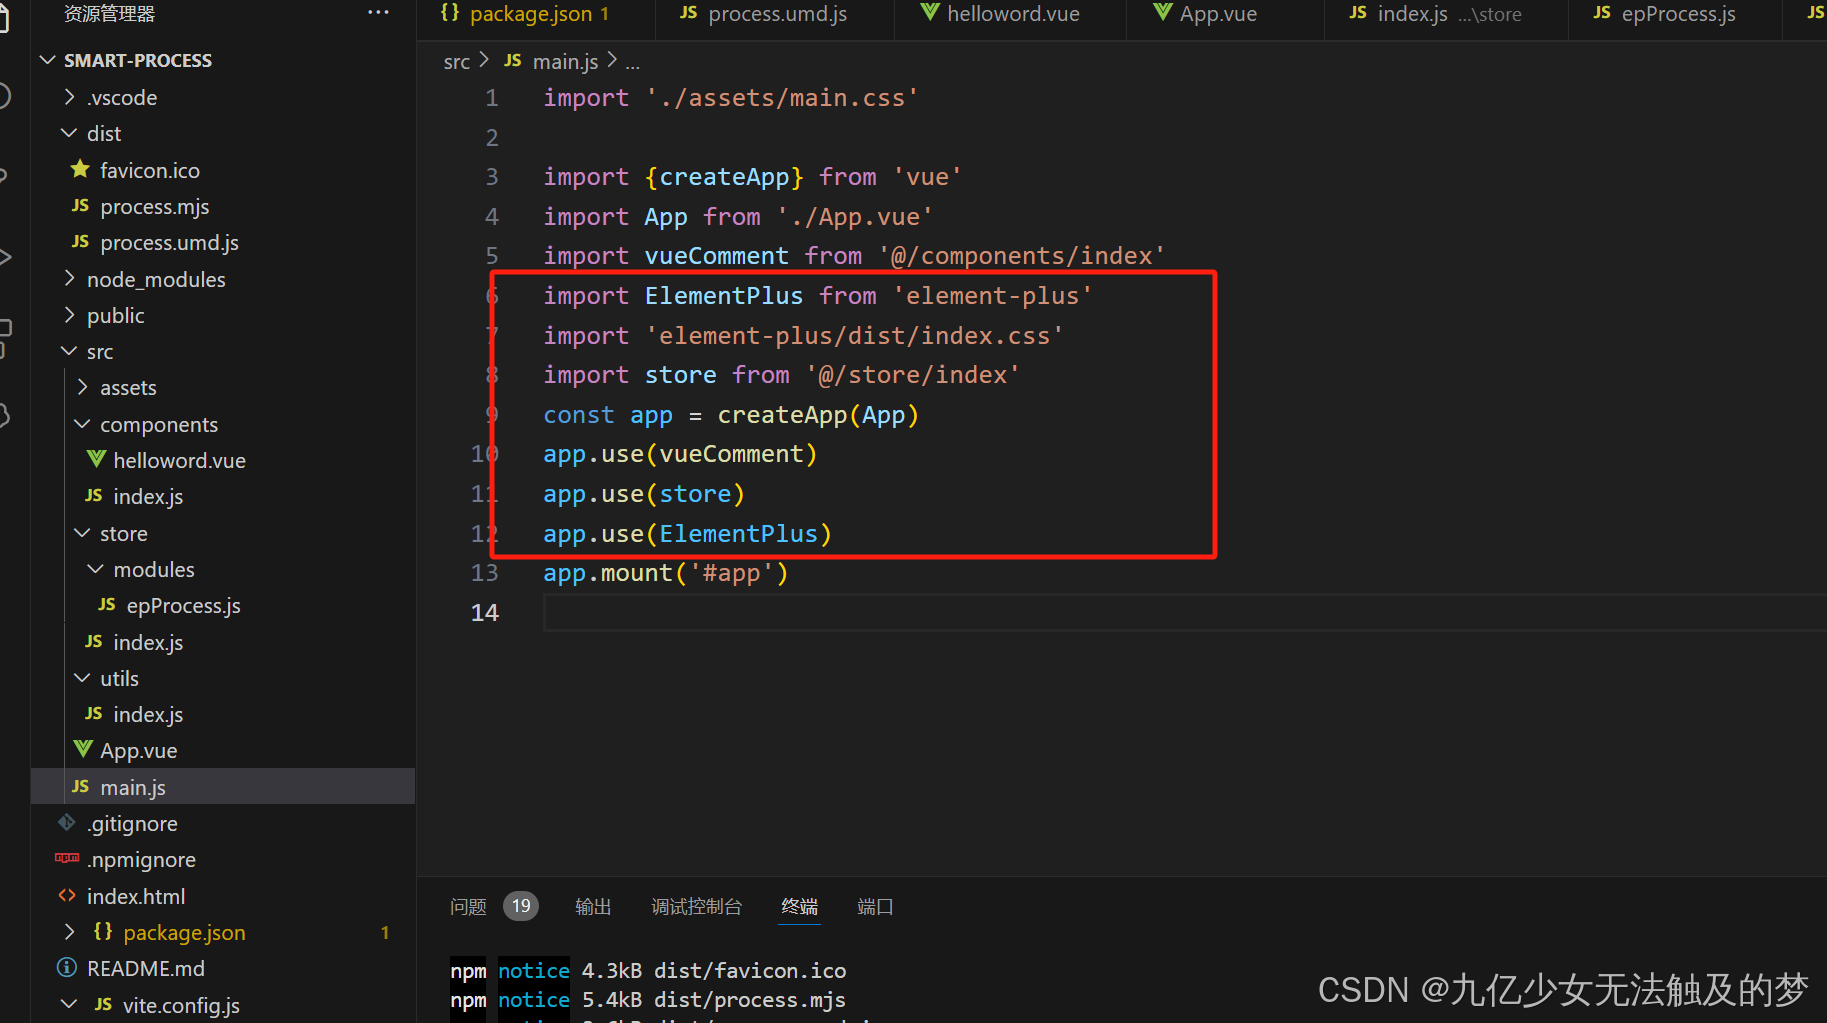This screenshot has height=1023, width=1827.
Task: Open index.js under utils folder
Action: click(x=148, y=714)
